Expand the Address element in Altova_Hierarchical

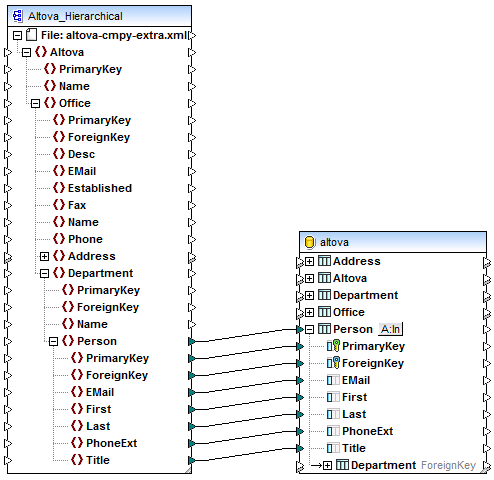(44, 256)
